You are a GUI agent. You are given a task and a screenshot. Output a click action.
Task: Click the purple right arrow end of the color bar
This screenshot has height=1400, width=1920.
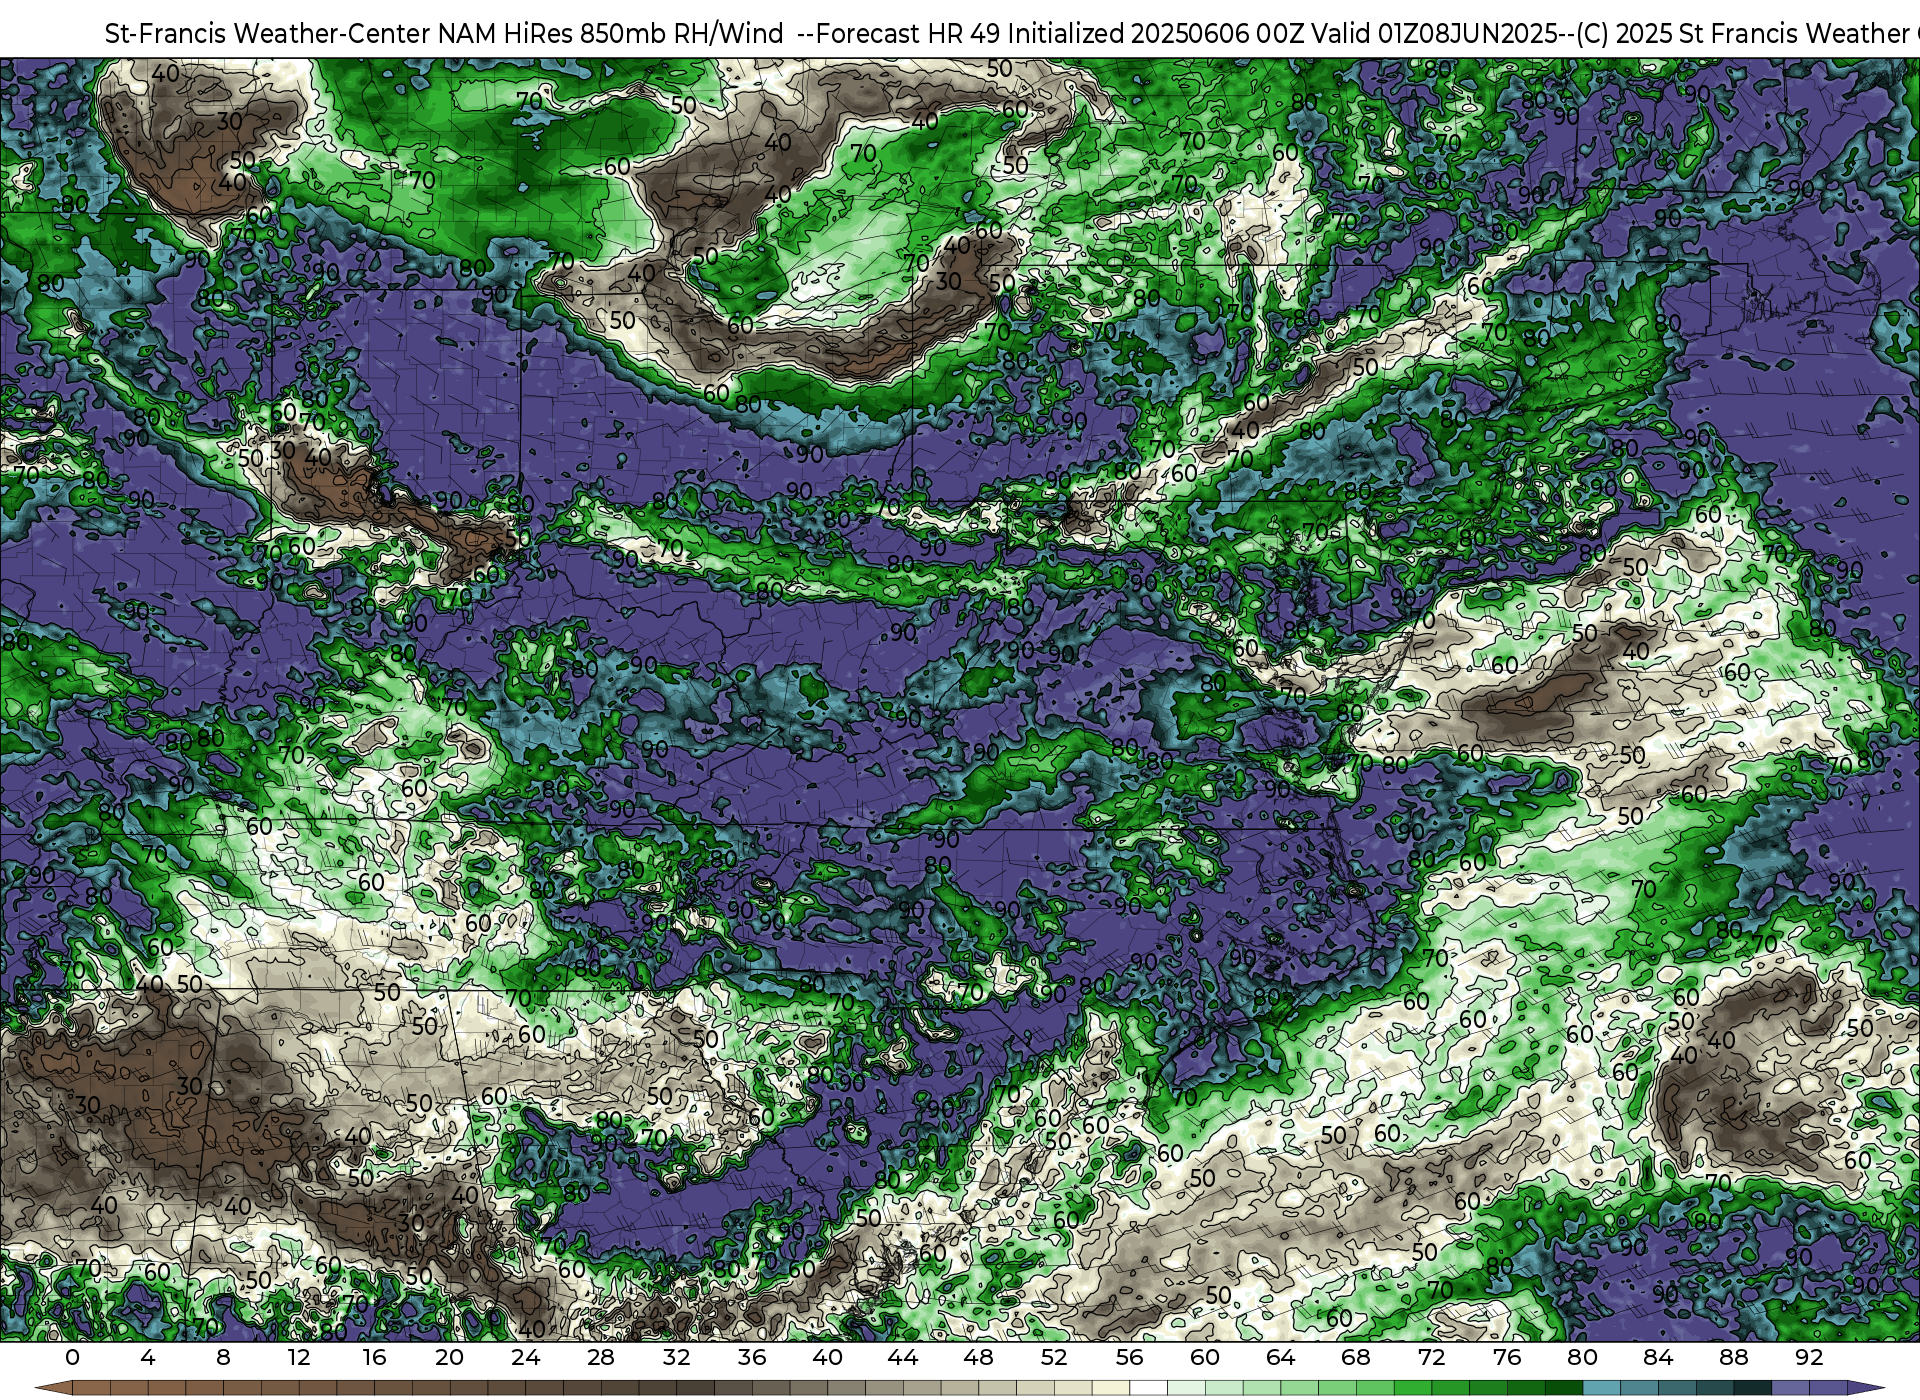click(1866, 1388)
